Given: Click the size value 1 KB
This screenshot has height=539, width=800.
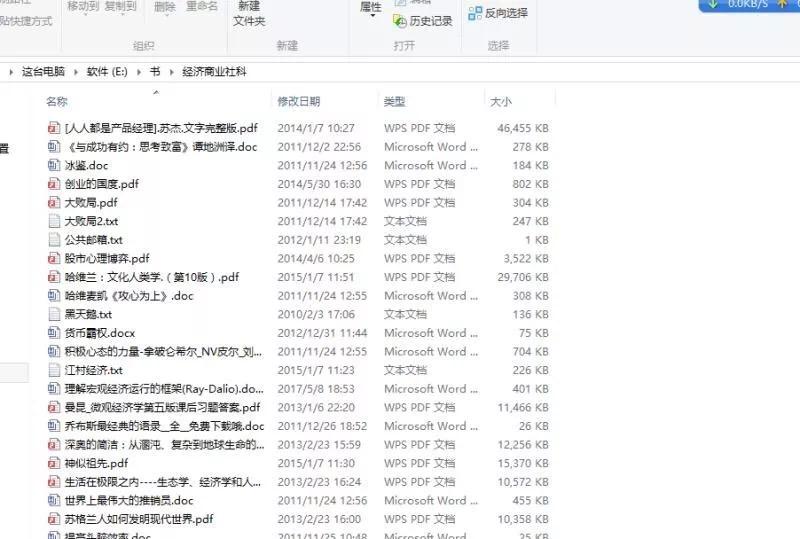Looking at the screenshot, I should pos(537,240).
